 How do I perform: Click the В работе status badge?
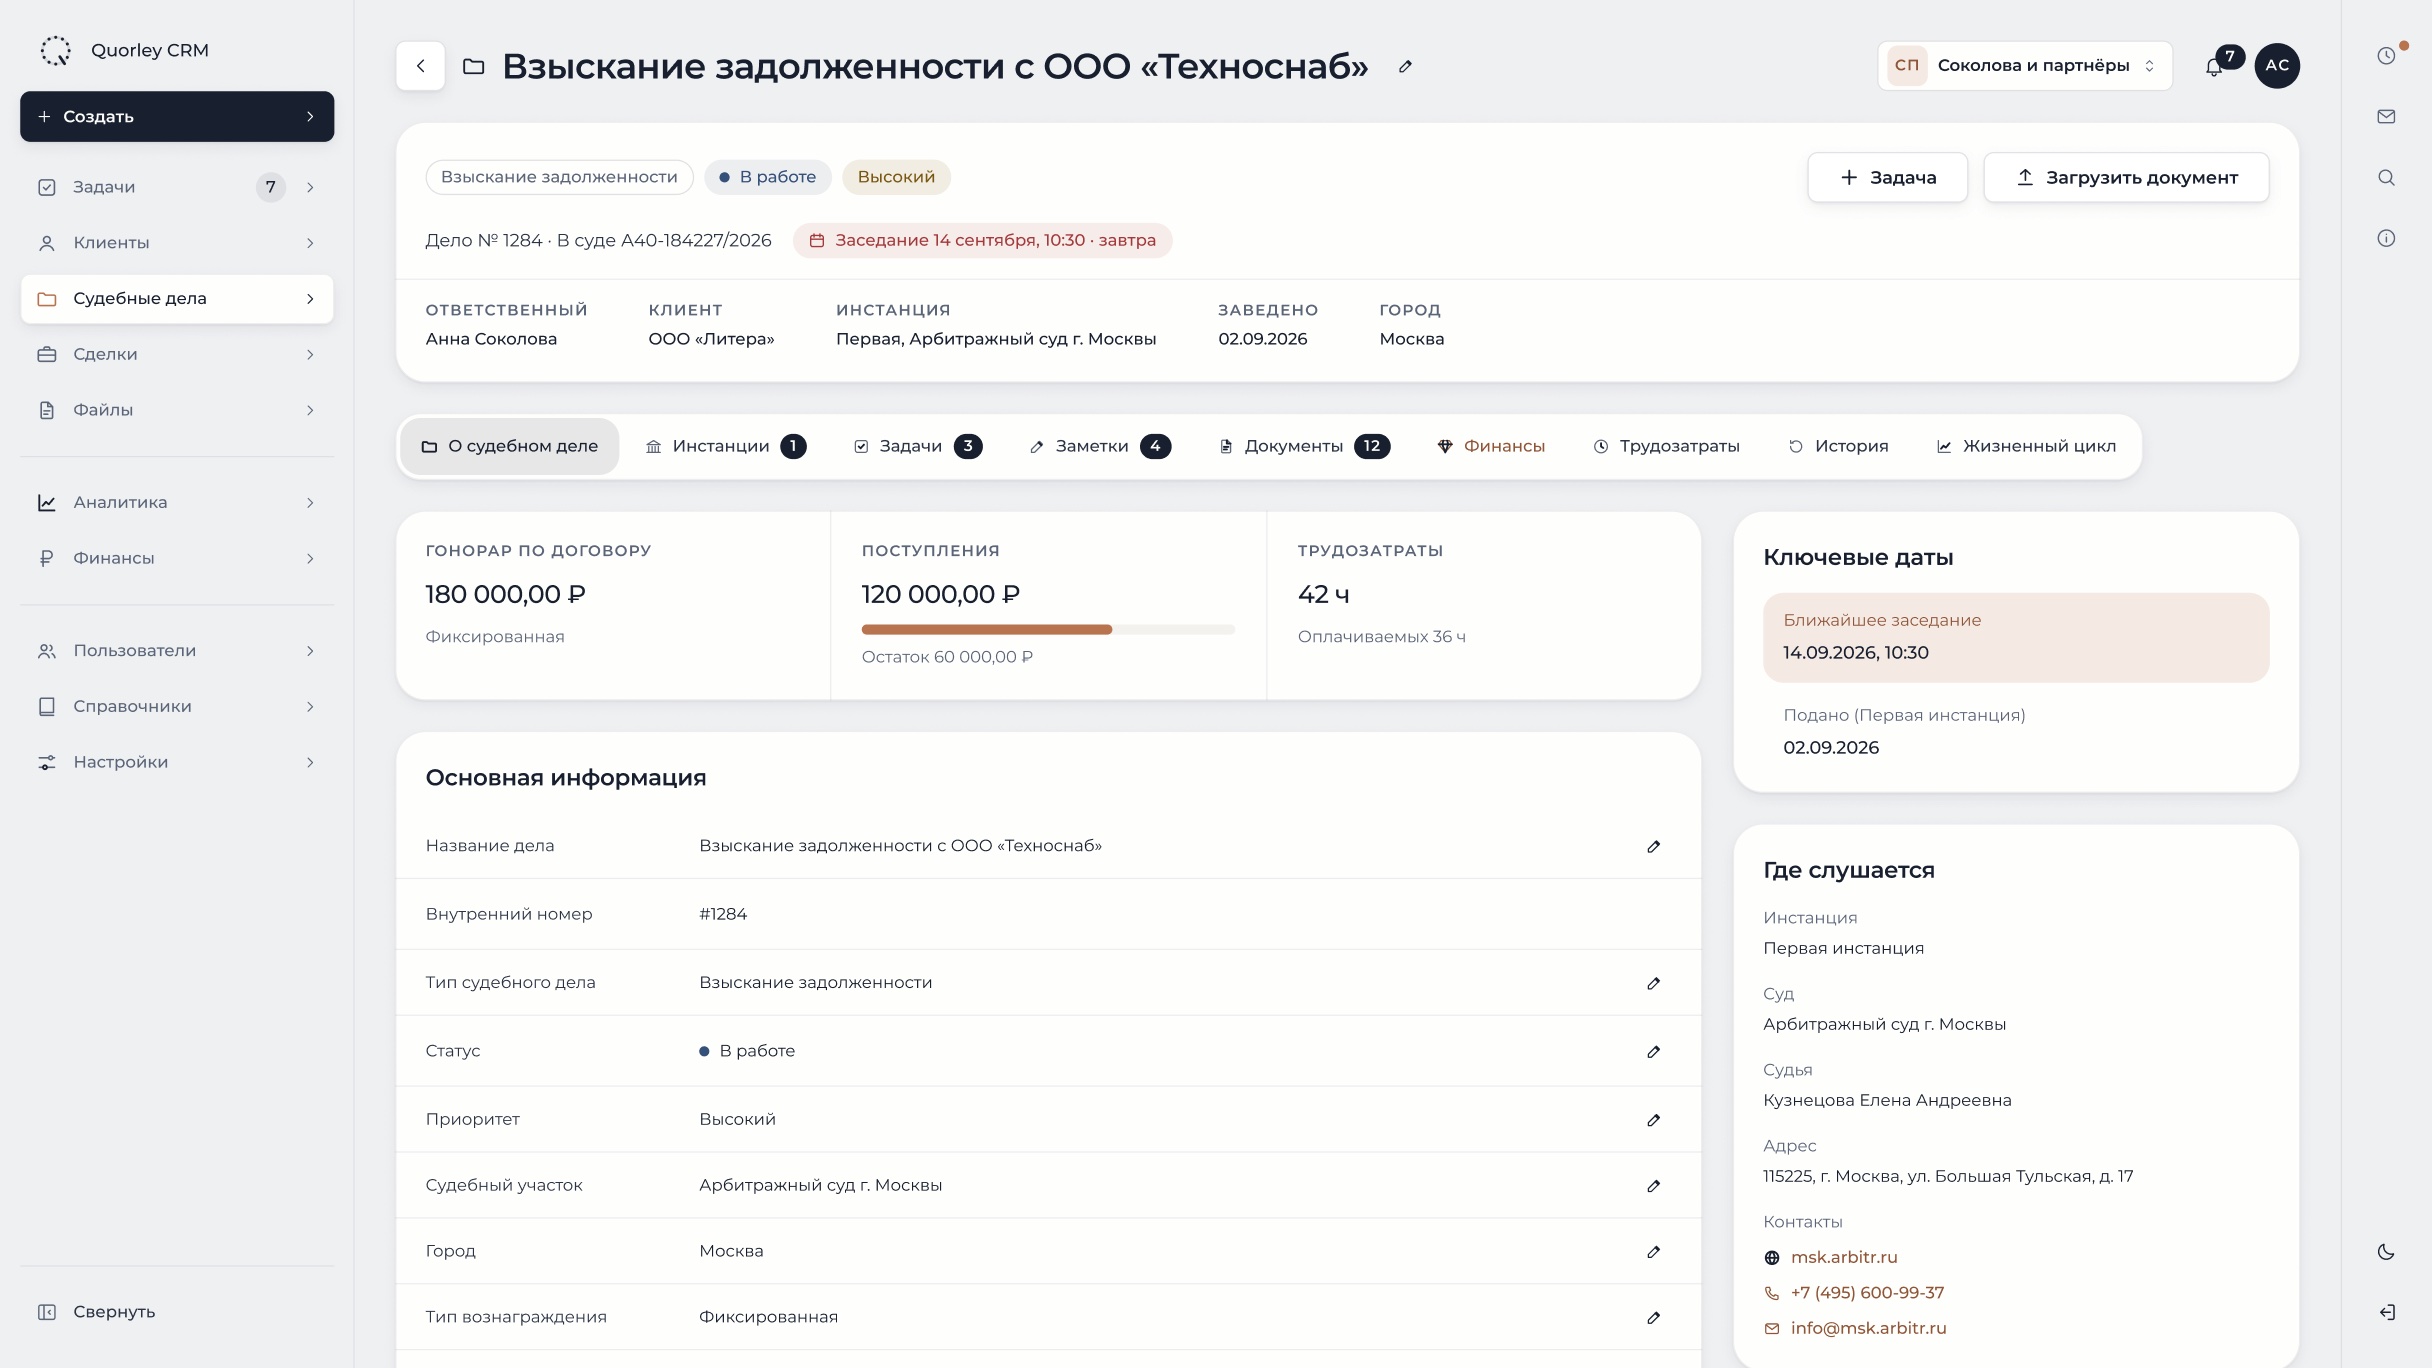[767, 178]
